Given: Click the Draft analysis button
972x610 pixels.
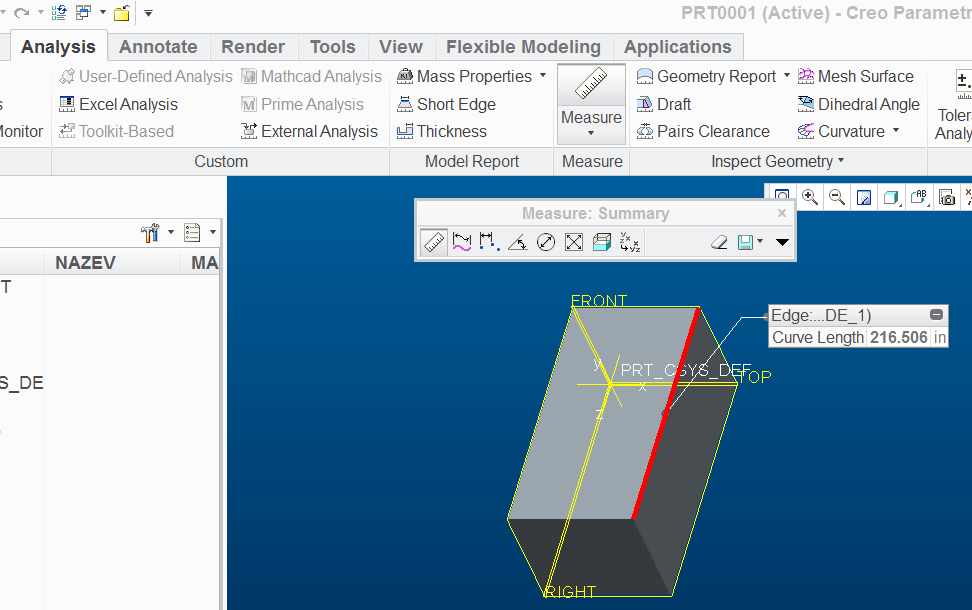Looking at the screenshot, I should click(664, 104).
